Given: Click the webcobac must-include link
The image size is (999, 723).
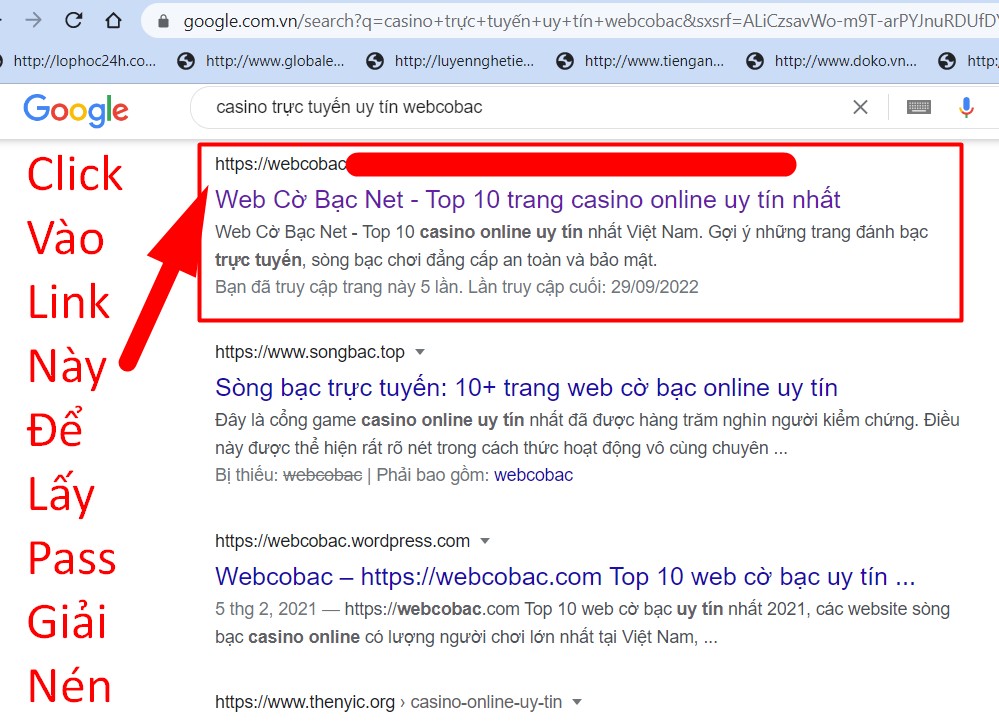Looking at the screenshot, I should 533,475.
